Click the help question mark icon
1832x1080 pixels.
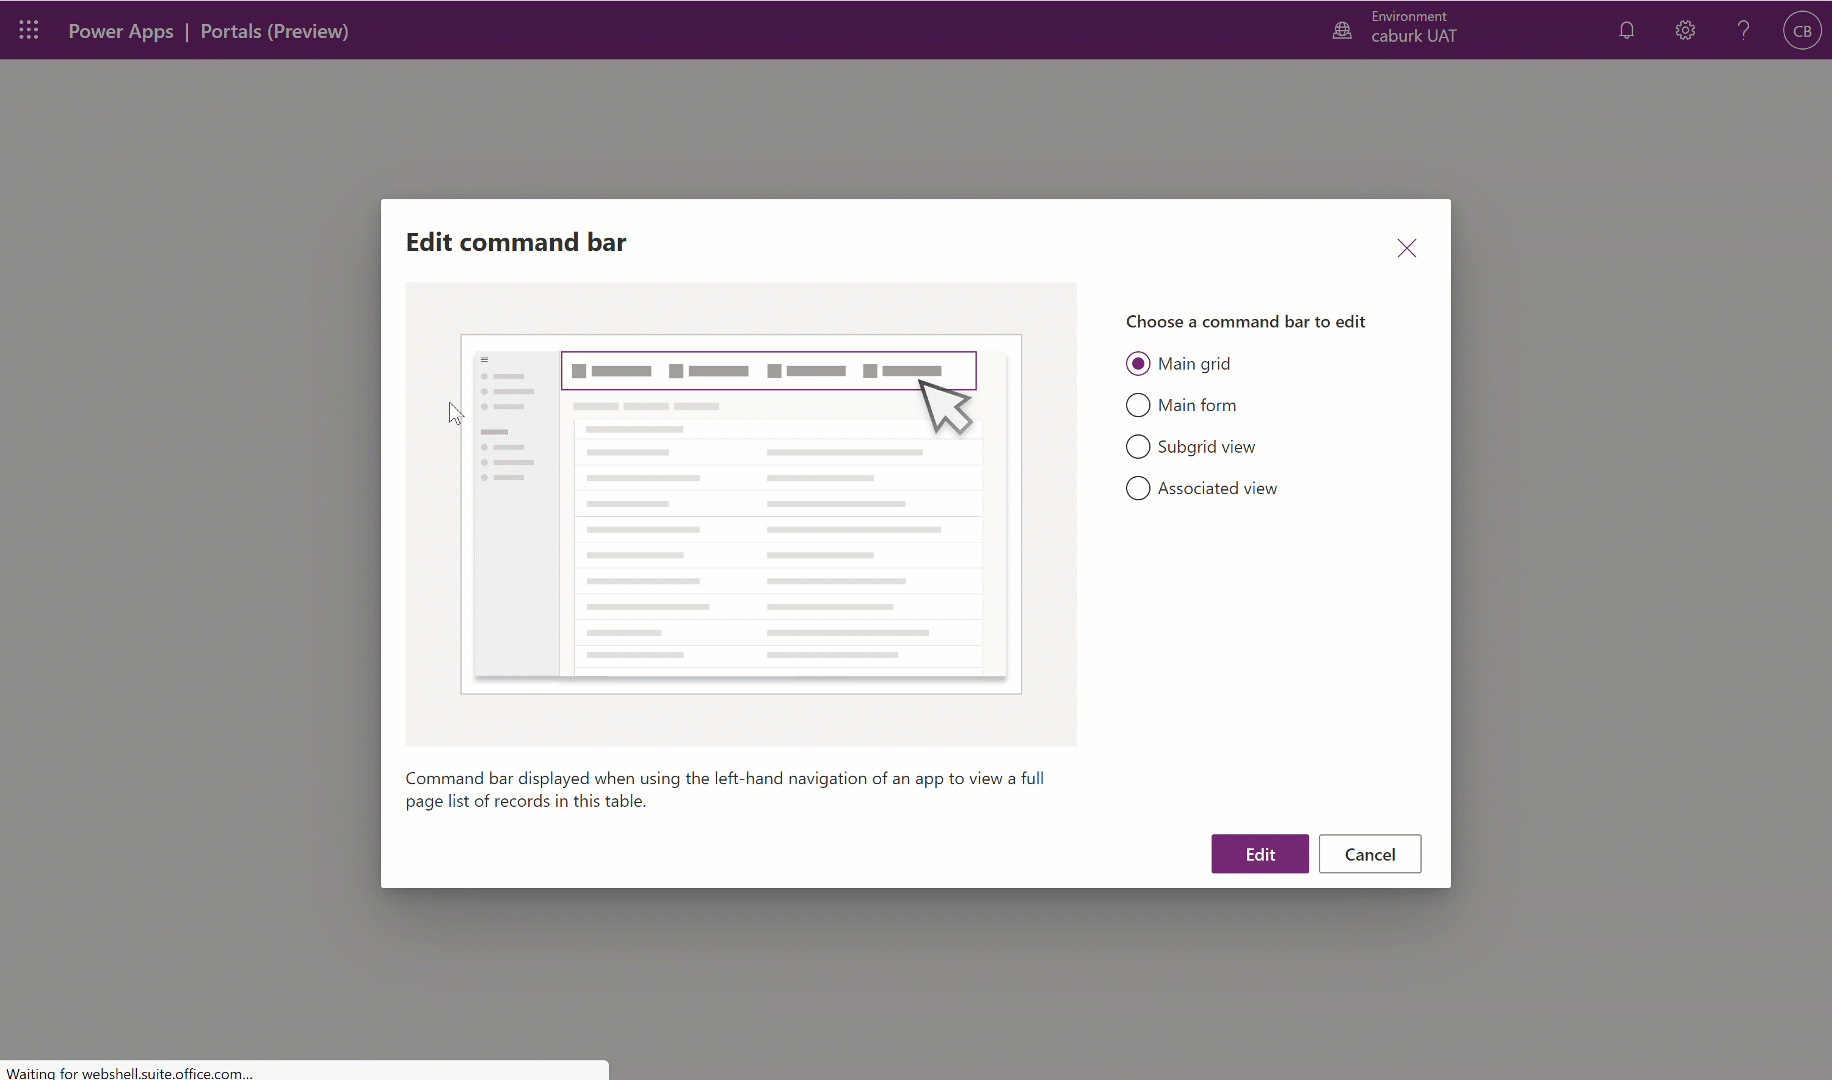1742,30
